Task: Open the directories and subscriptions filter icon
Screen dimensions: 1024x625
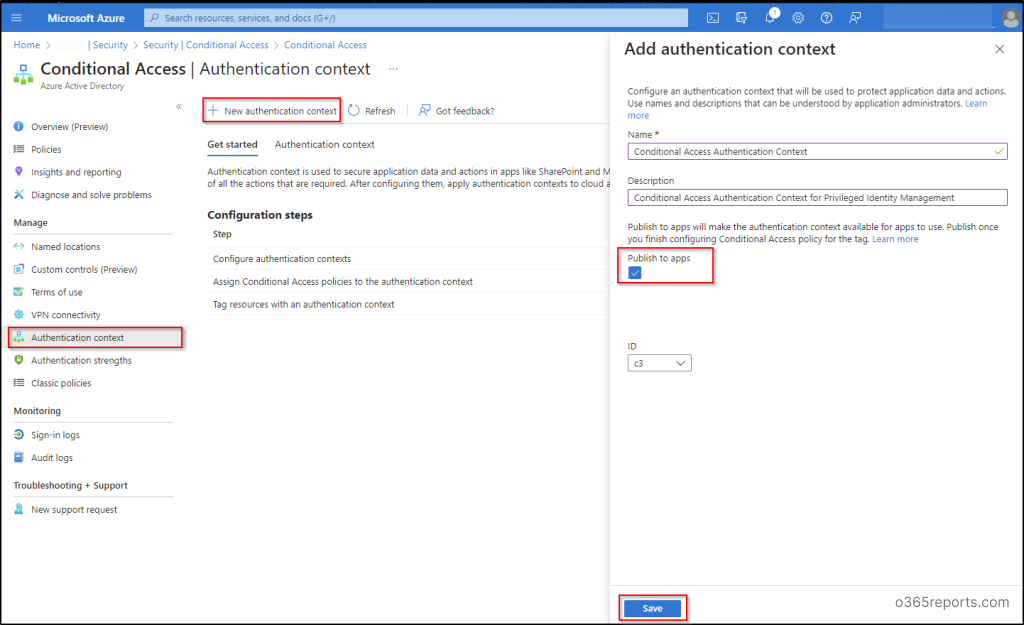Action: (x=741, y=18)
